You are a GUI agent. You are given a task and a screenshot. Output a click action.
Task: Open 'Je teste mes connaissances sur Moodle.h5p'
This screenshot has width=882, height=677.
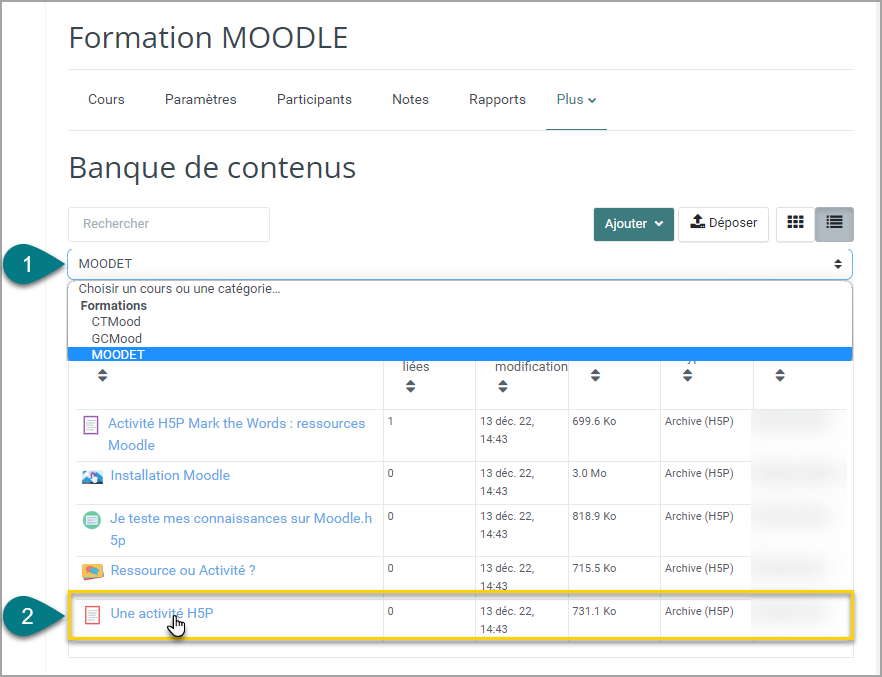241,529
